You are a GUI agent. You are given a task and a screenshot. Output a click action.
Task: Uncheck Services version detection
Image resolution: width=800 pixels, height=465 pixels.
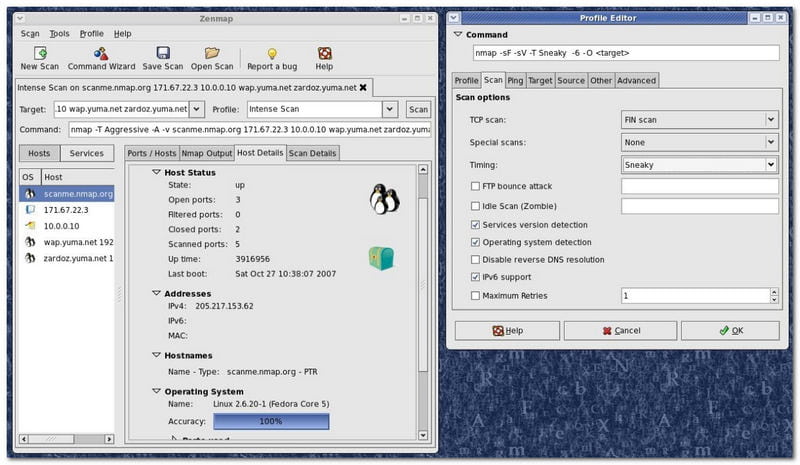[475, 225]
